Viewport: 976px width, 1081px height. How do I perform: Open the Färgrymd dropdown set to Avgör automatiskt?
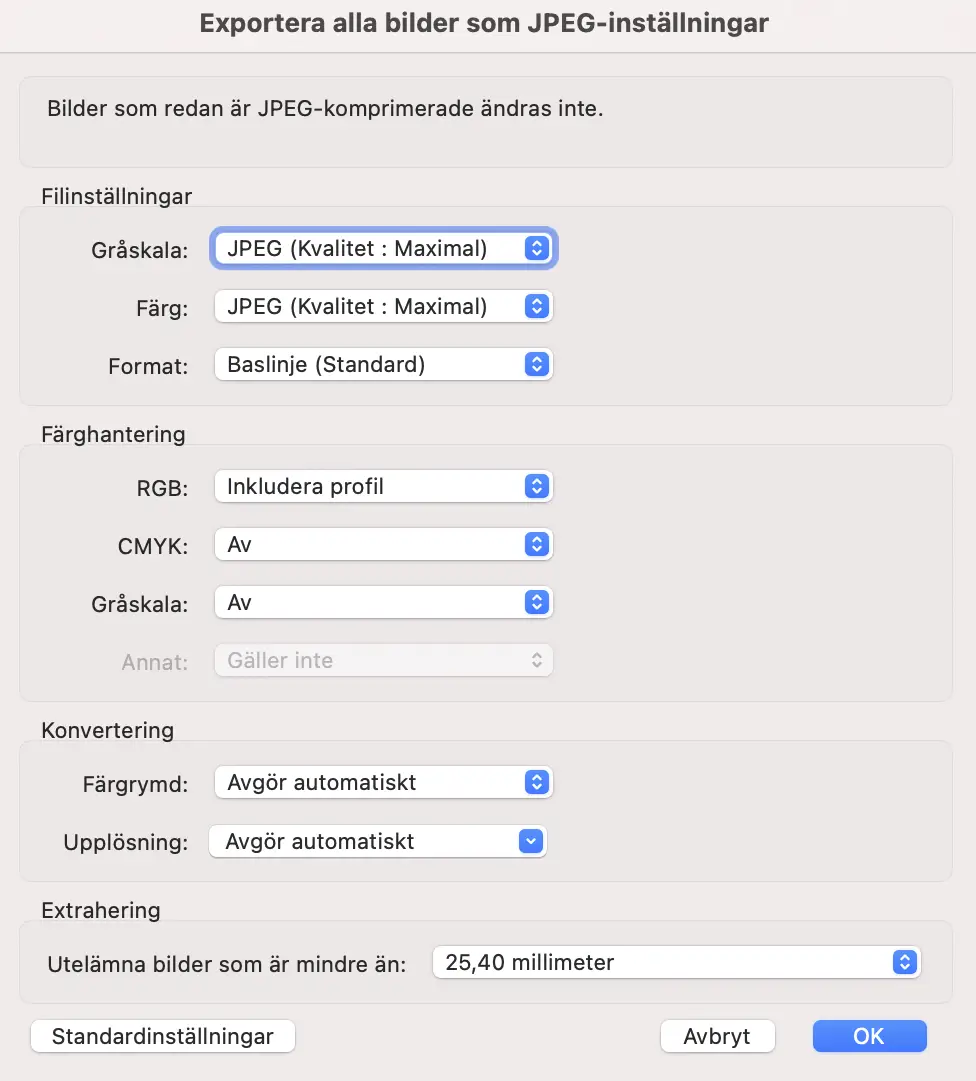coord(383,783)
